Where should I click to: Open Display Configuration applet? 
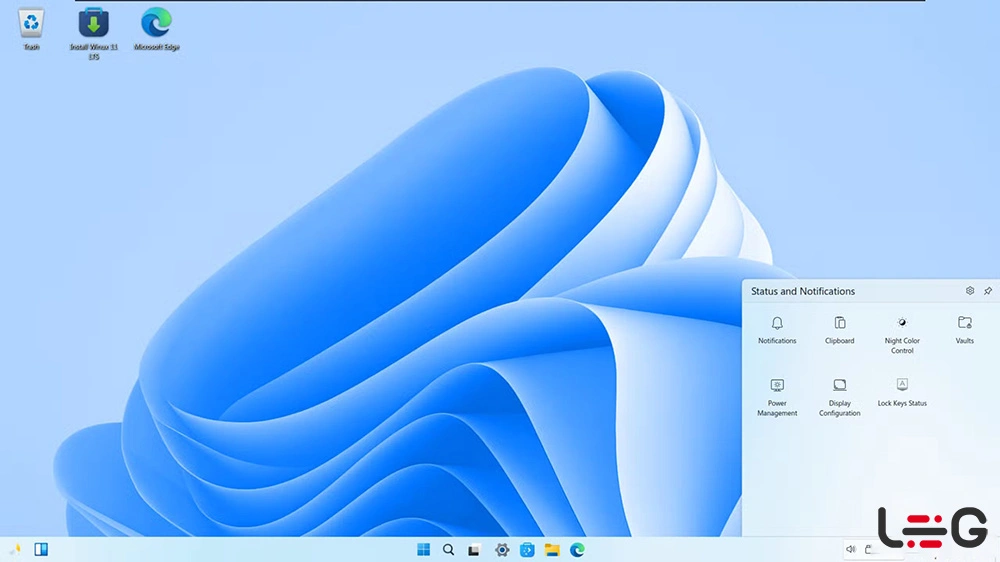tap(839, 386)
